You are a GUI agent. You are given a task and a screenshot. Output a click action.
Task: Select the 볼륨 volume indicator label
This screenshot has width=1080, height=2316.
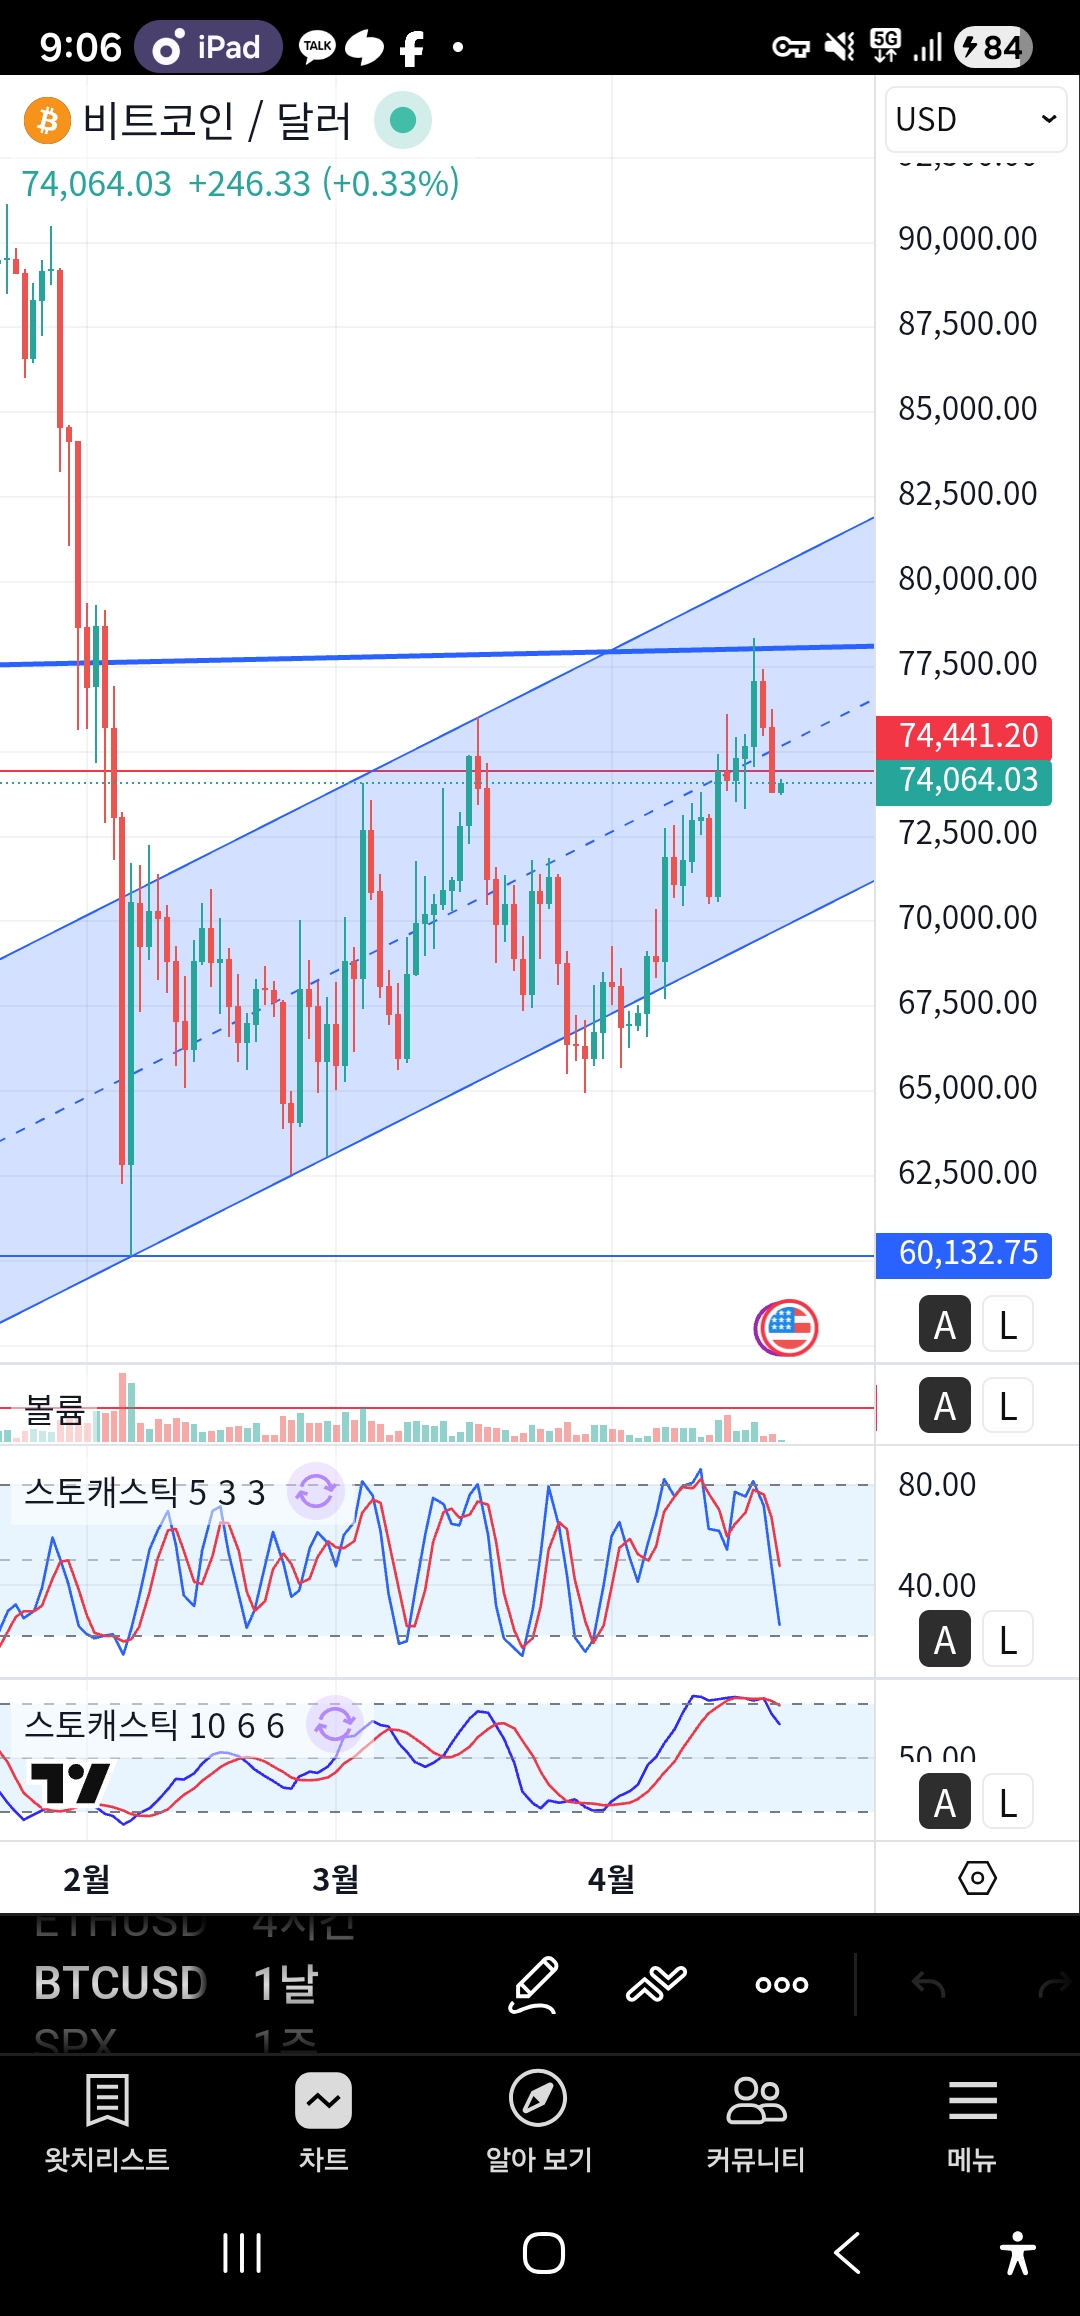tap(54, 1409)
